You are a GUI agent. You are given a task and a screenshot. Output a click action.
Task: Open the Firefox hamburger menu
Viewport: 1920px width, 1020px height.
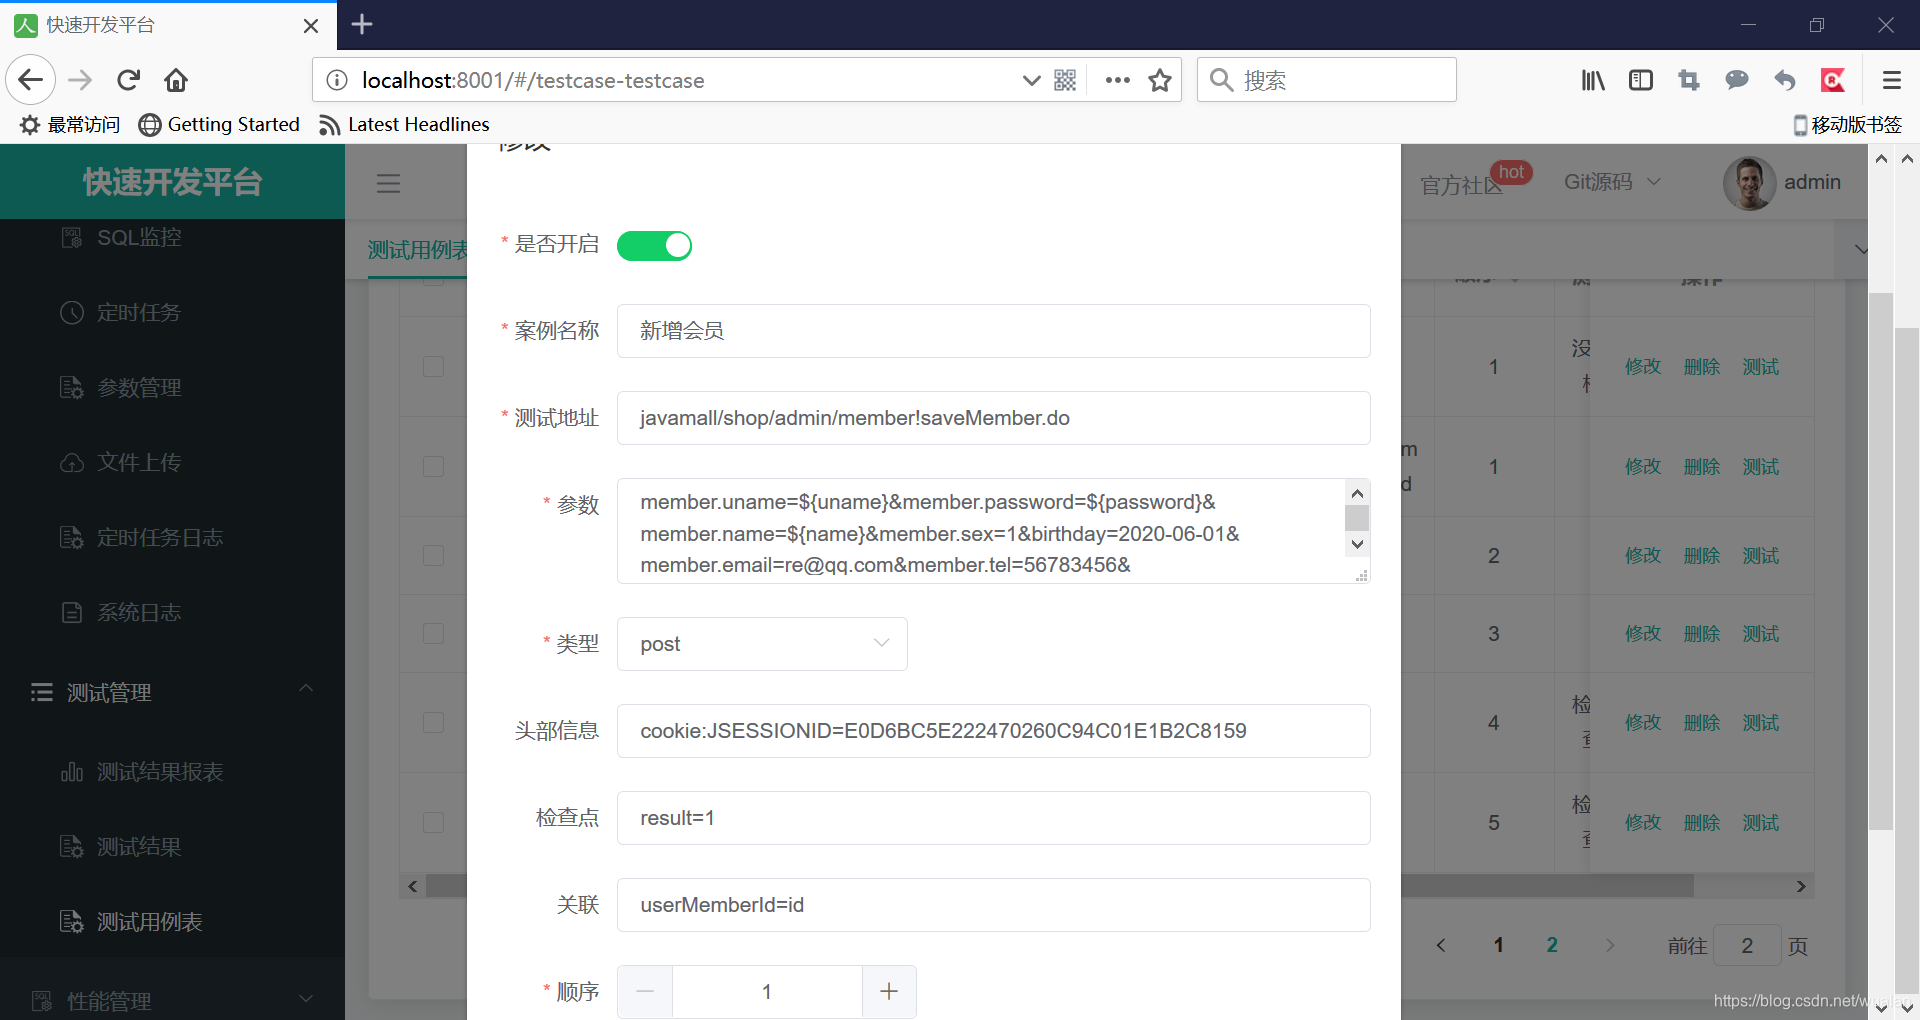point(1891,80)
